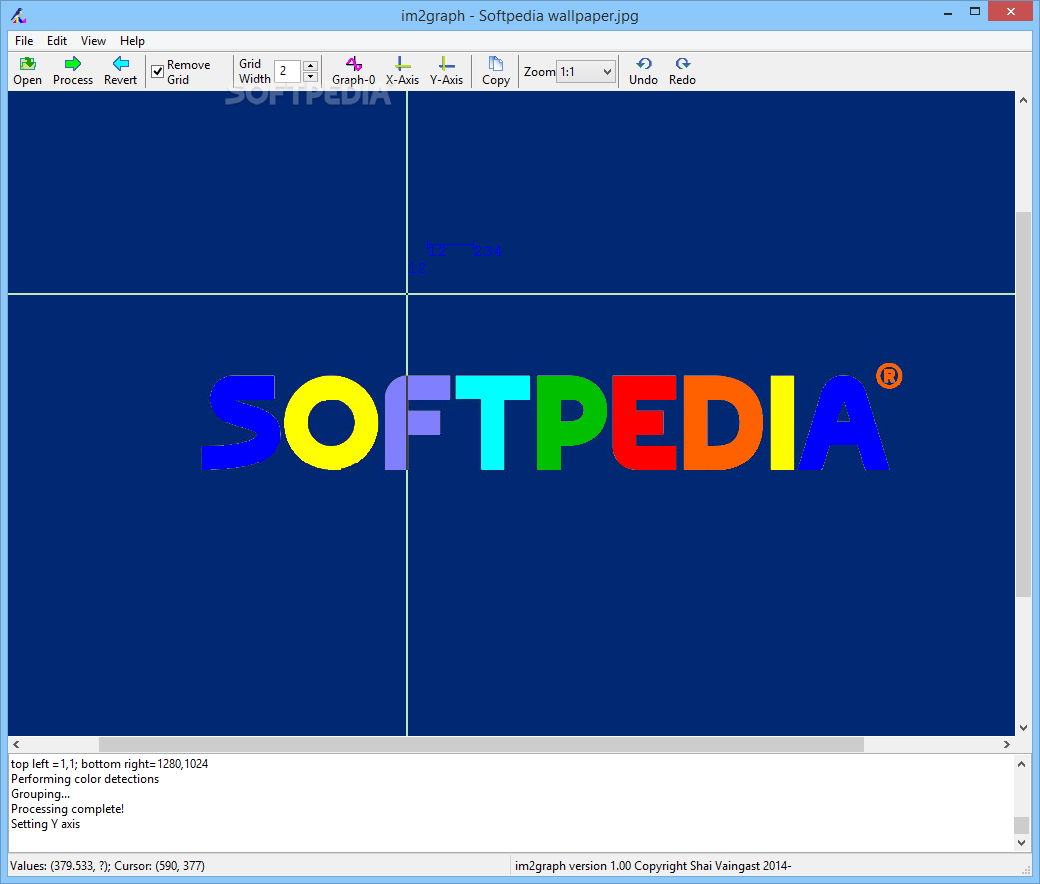Click the horizontal scrollbar thumb
This screenshot has height=884, width=1040.
482,745
